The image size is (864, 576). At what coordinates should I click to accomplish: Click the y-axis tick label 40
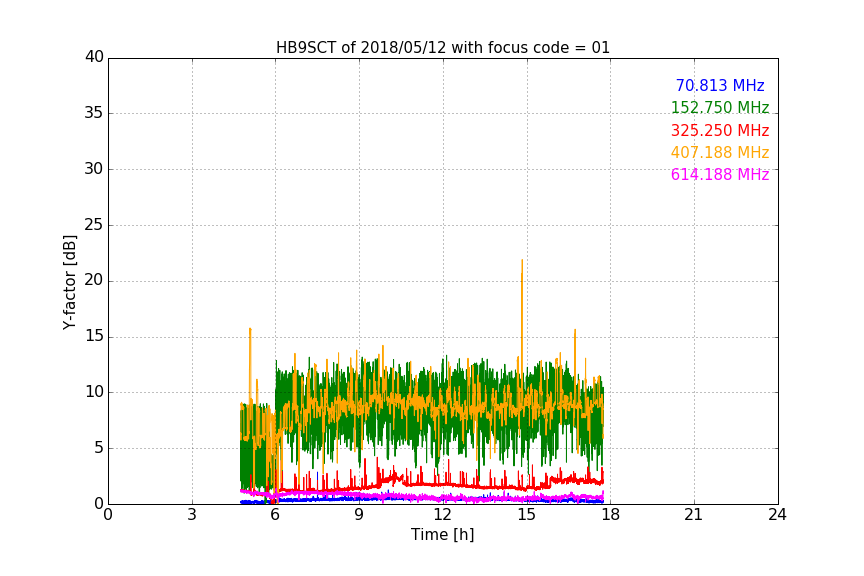tap(94, 57)
